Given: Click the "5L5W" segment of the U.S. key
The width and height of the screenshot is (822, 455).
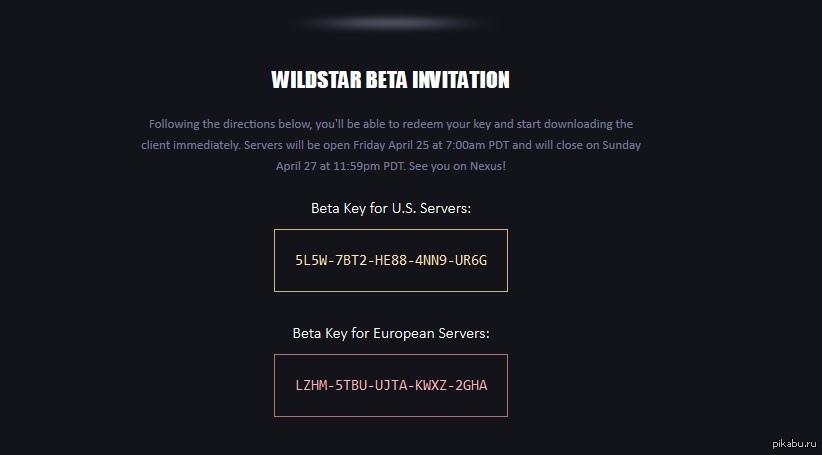Looking at the screenshot, I should tap(311, 260).
